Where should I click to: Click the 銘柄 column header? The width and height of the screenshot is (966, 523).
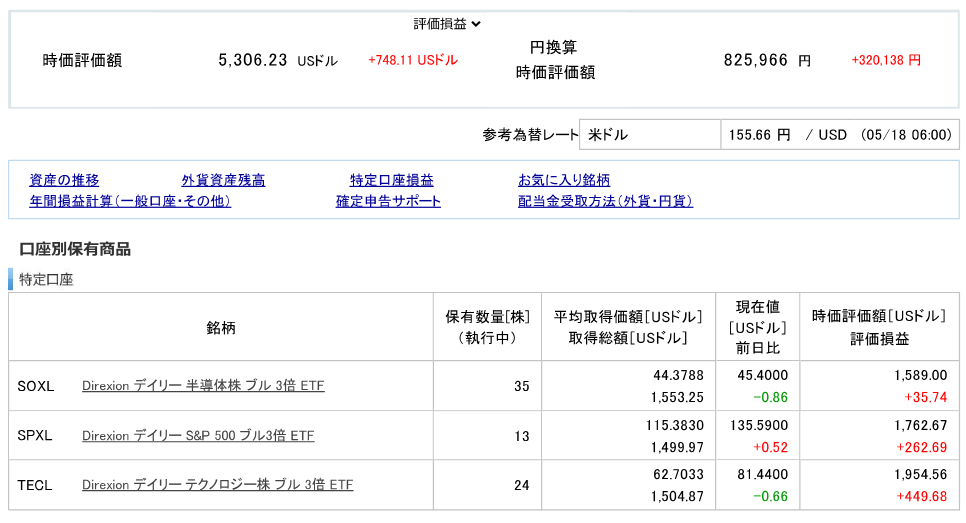pos(221,328)
